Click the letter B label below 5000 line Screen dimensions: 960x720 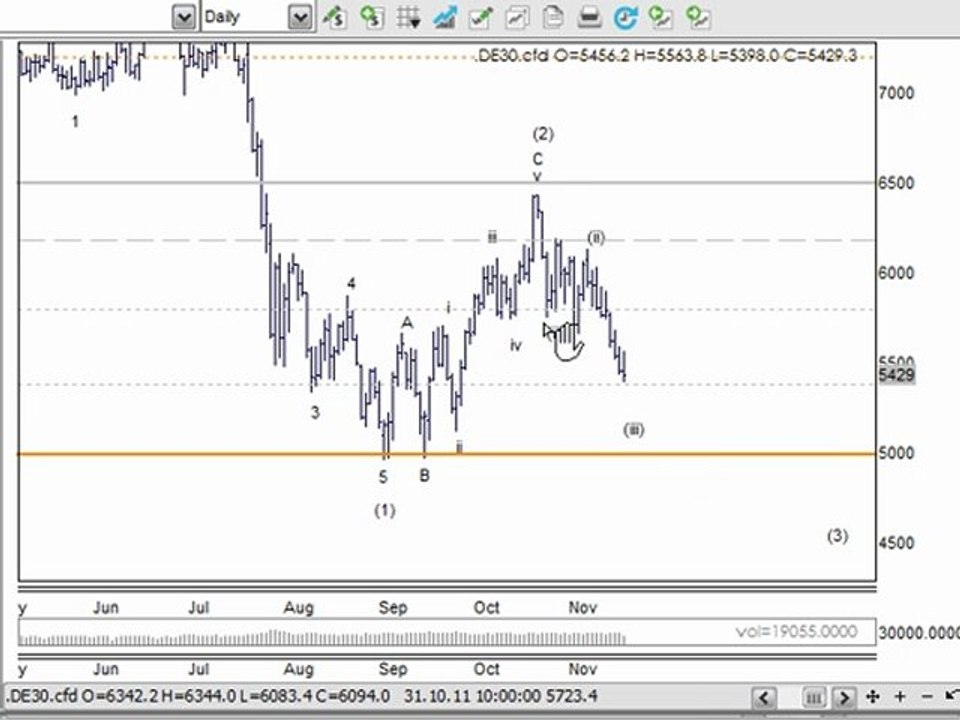pyautogui.click(x=424, y=475)
